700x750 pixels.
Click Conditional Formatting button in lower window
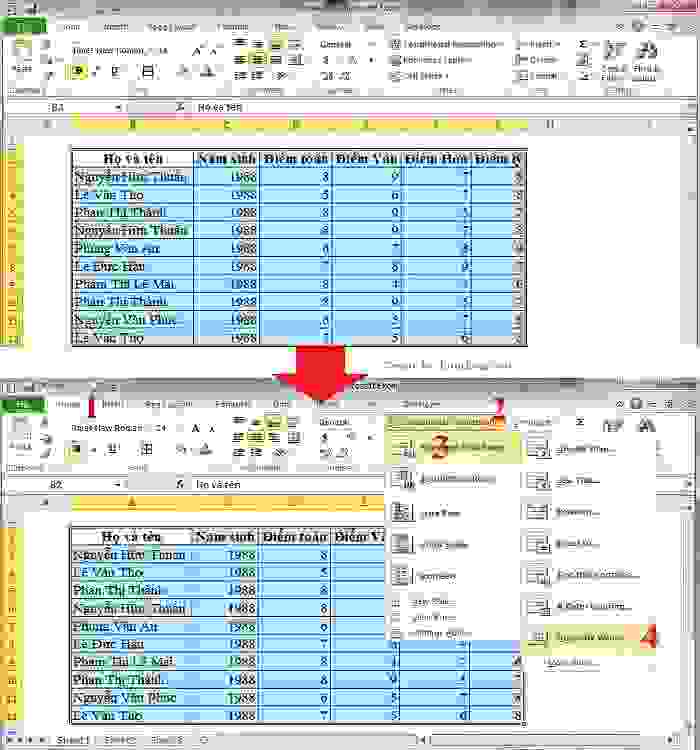point(445,421)
